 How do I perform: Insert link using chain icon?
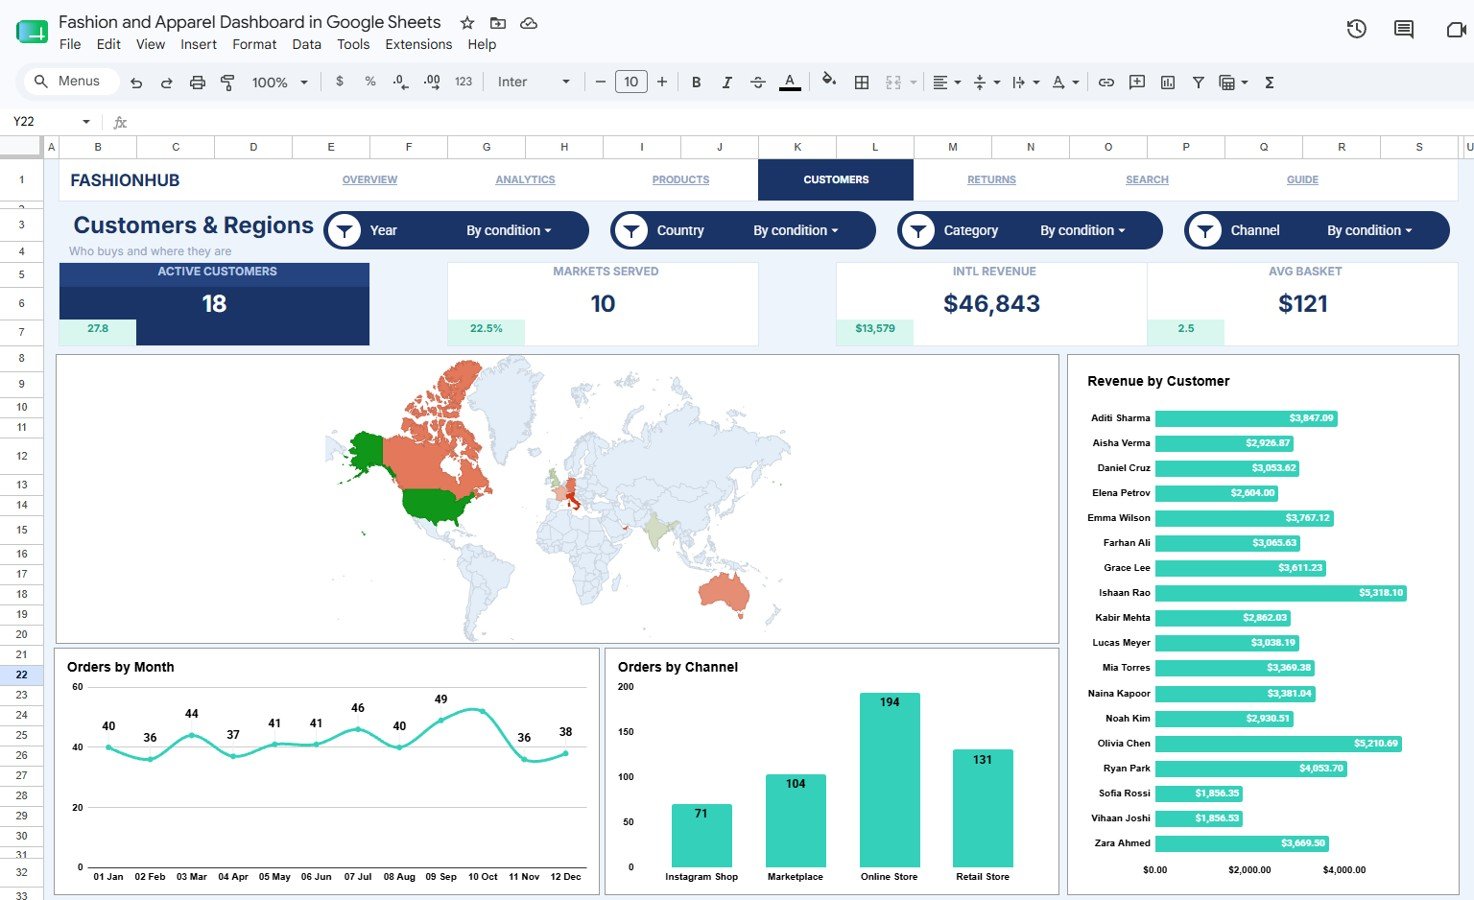[x=1106, y=83]
